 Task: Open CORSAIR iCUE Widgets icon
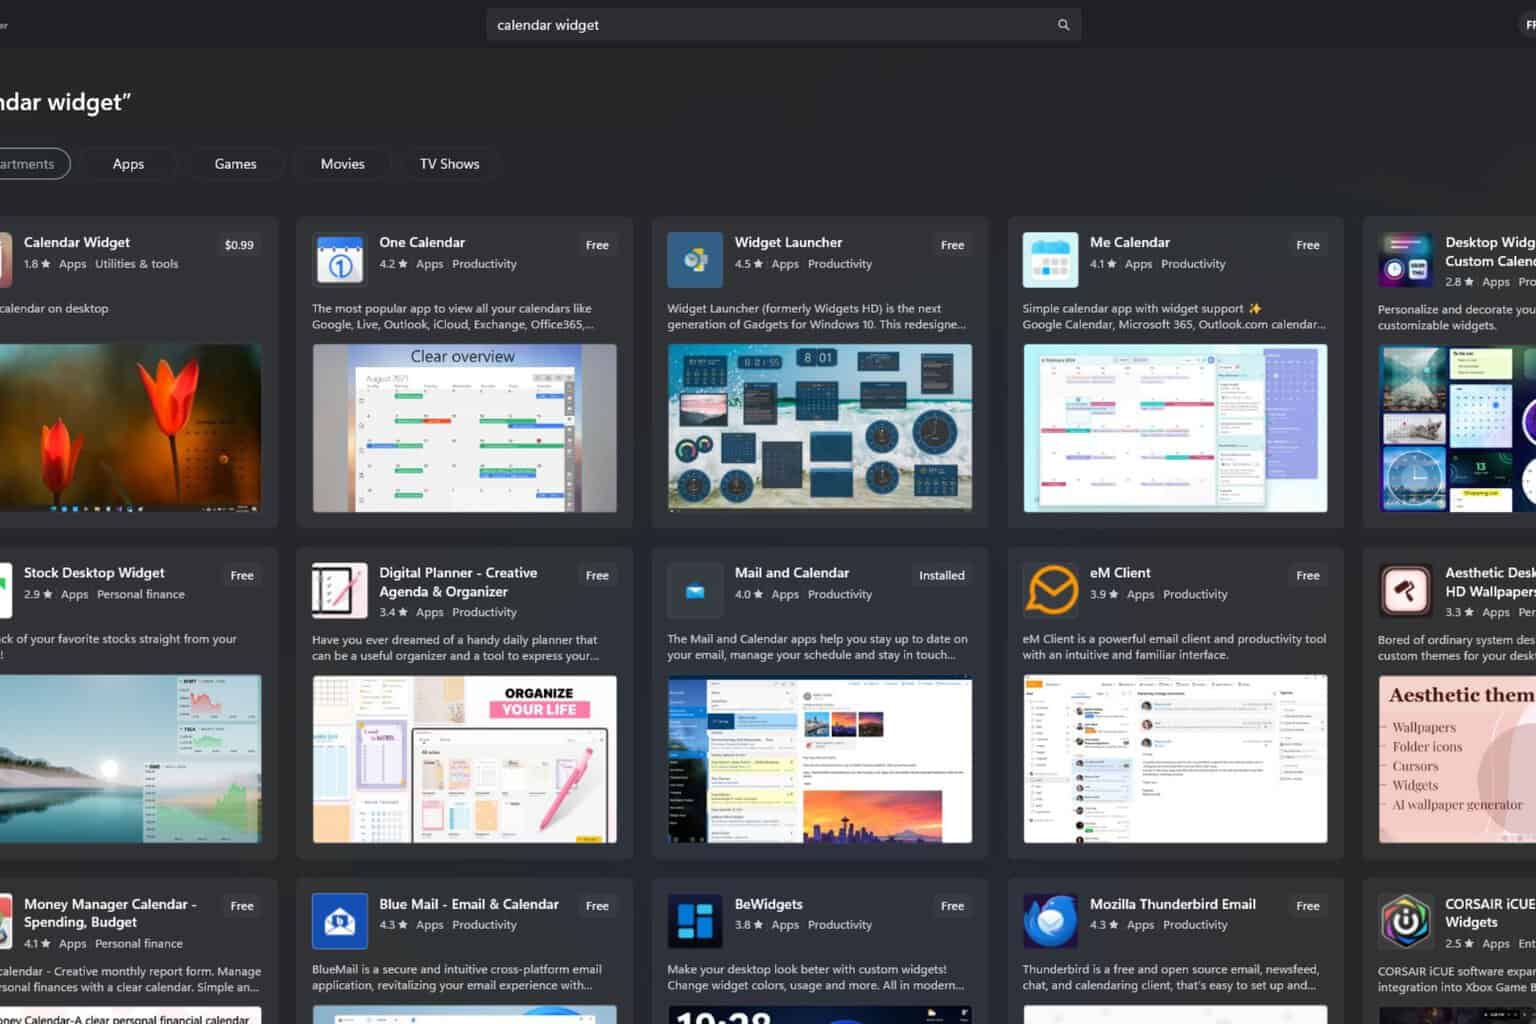[1405, 921]
